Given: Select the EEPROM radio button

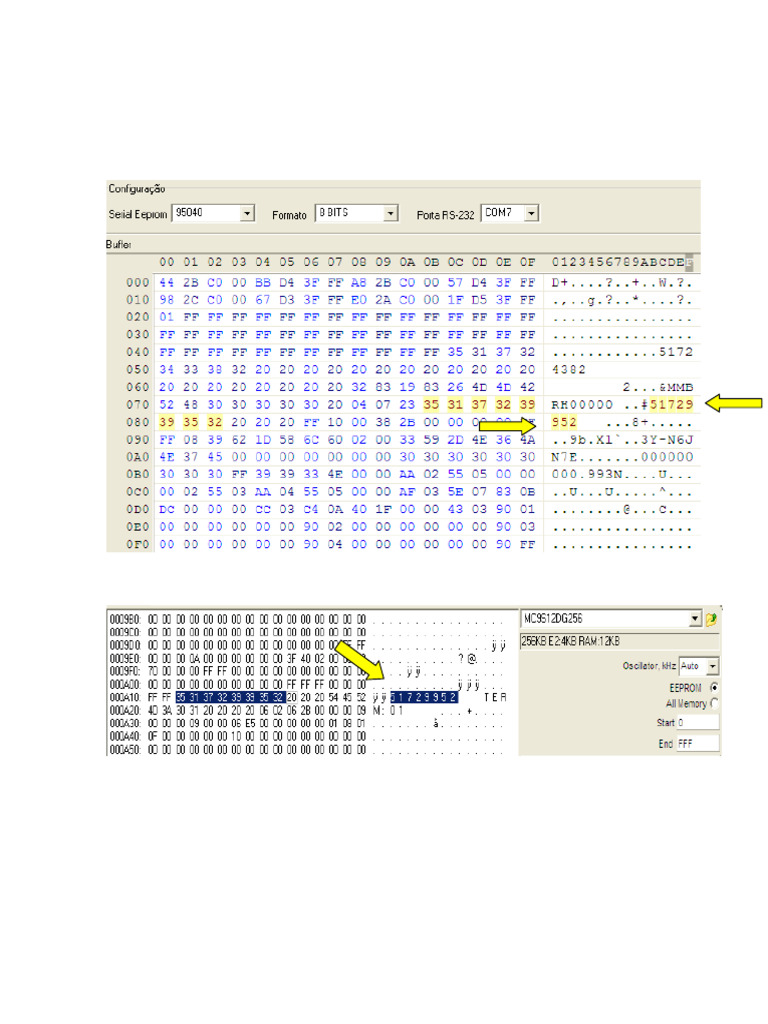Looking at the screenshot, I should pyautogui.click(x=714, y=687).
